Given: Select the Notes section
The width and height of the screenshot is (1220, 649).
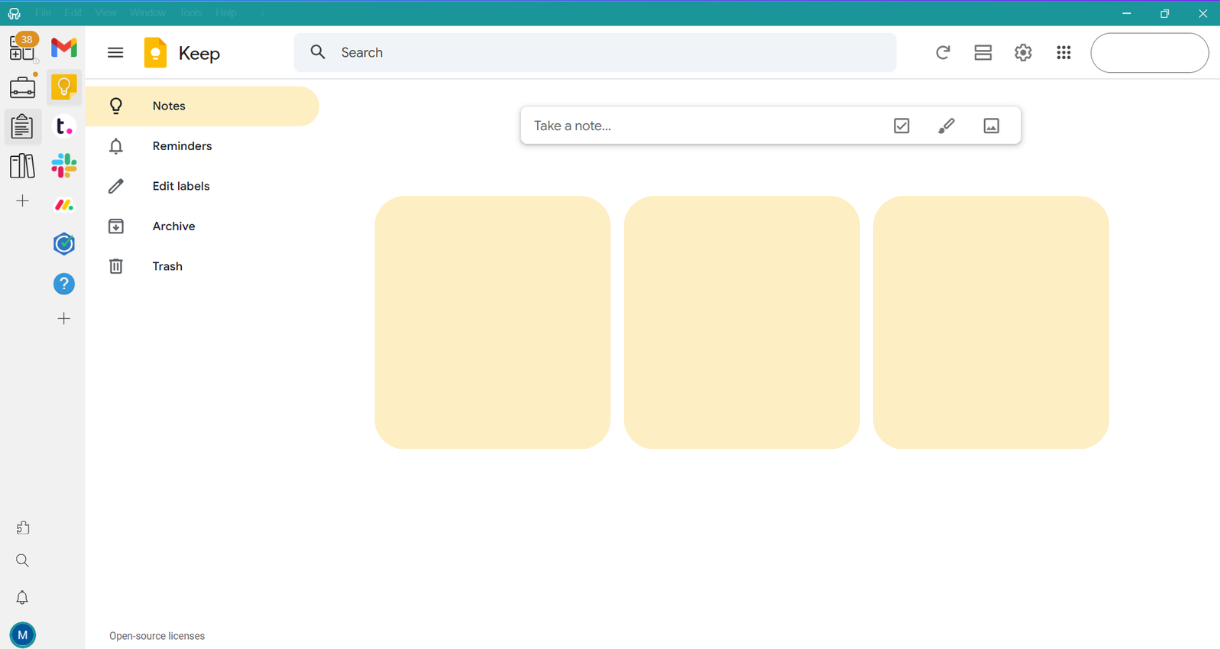Looking at the screenshot, I should tap(168, 105).
